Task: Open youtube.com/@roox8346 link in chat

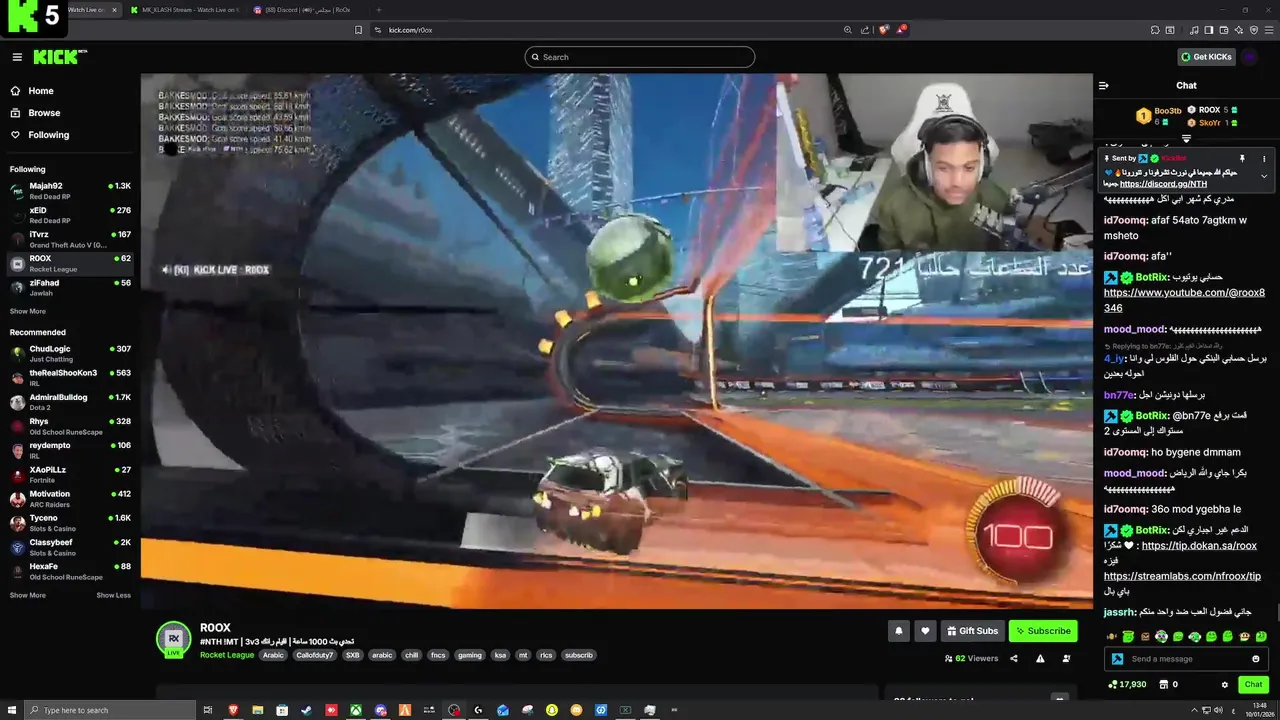Action: [1184, 300]
